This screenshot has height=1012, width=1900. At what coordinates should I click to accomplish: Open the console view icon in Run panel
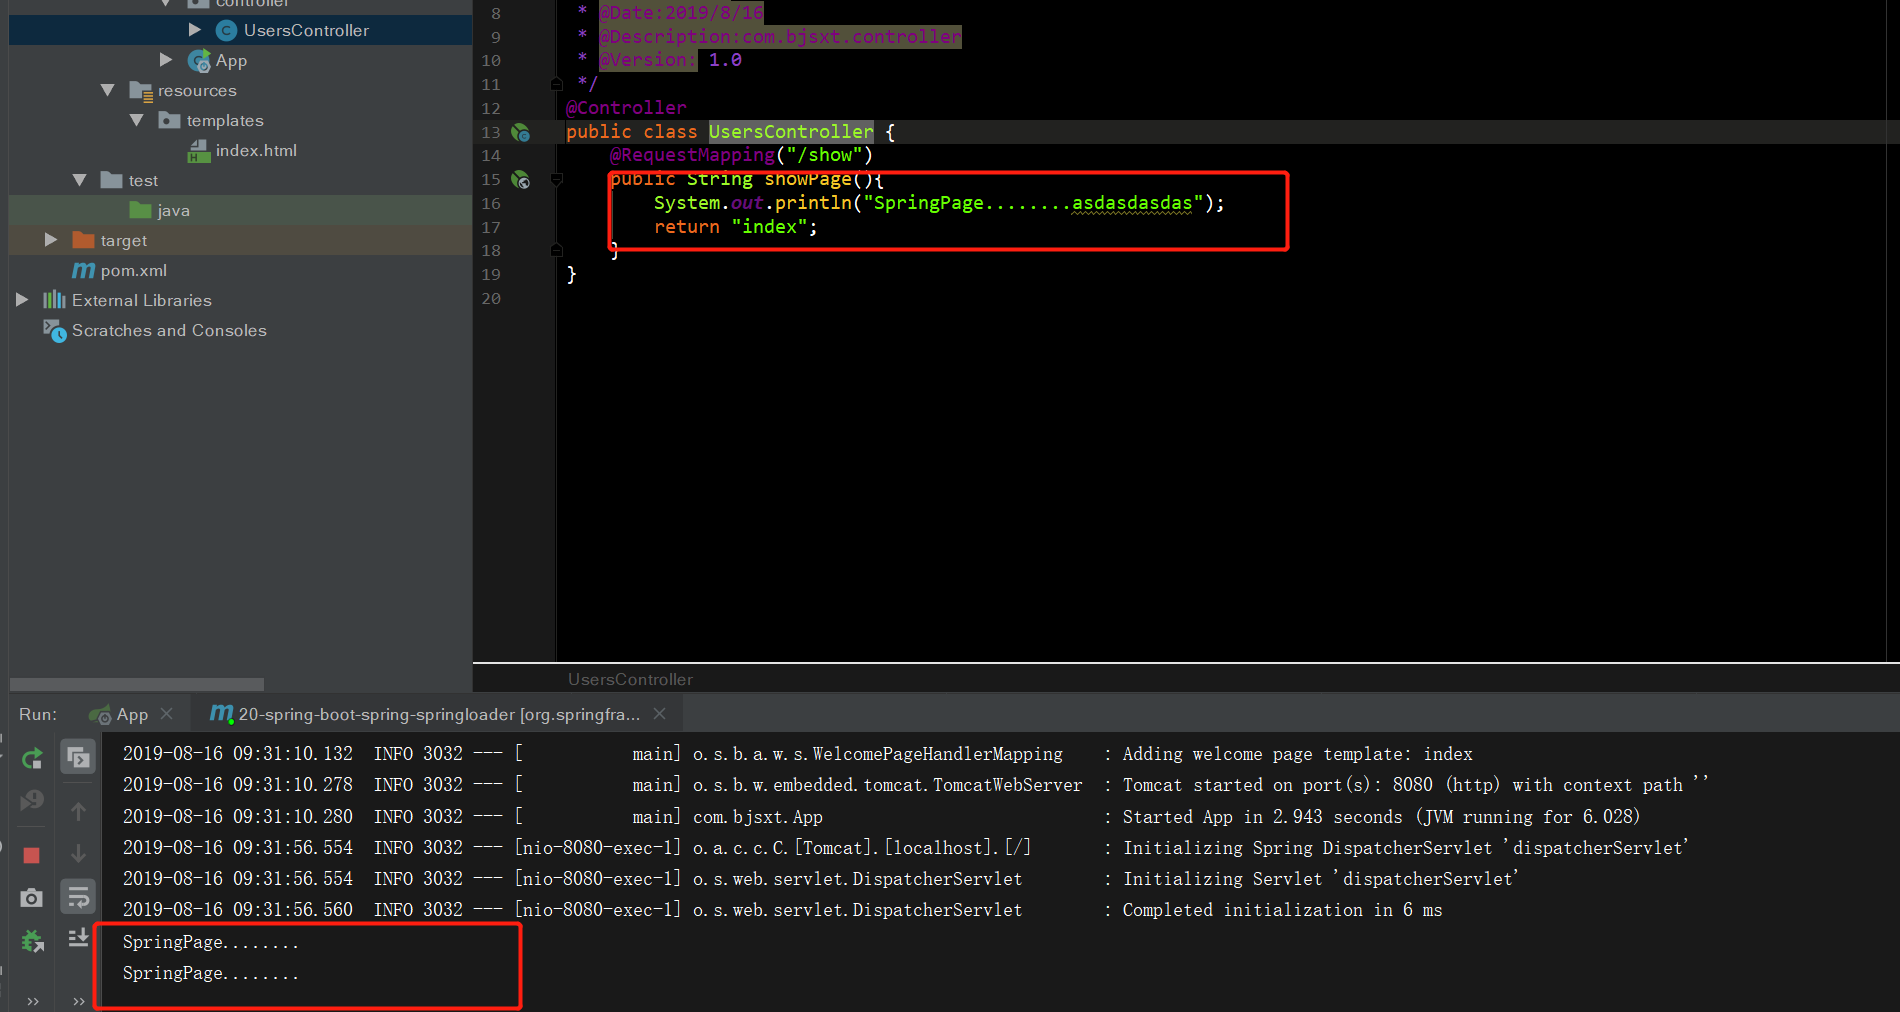pos(78,758)
